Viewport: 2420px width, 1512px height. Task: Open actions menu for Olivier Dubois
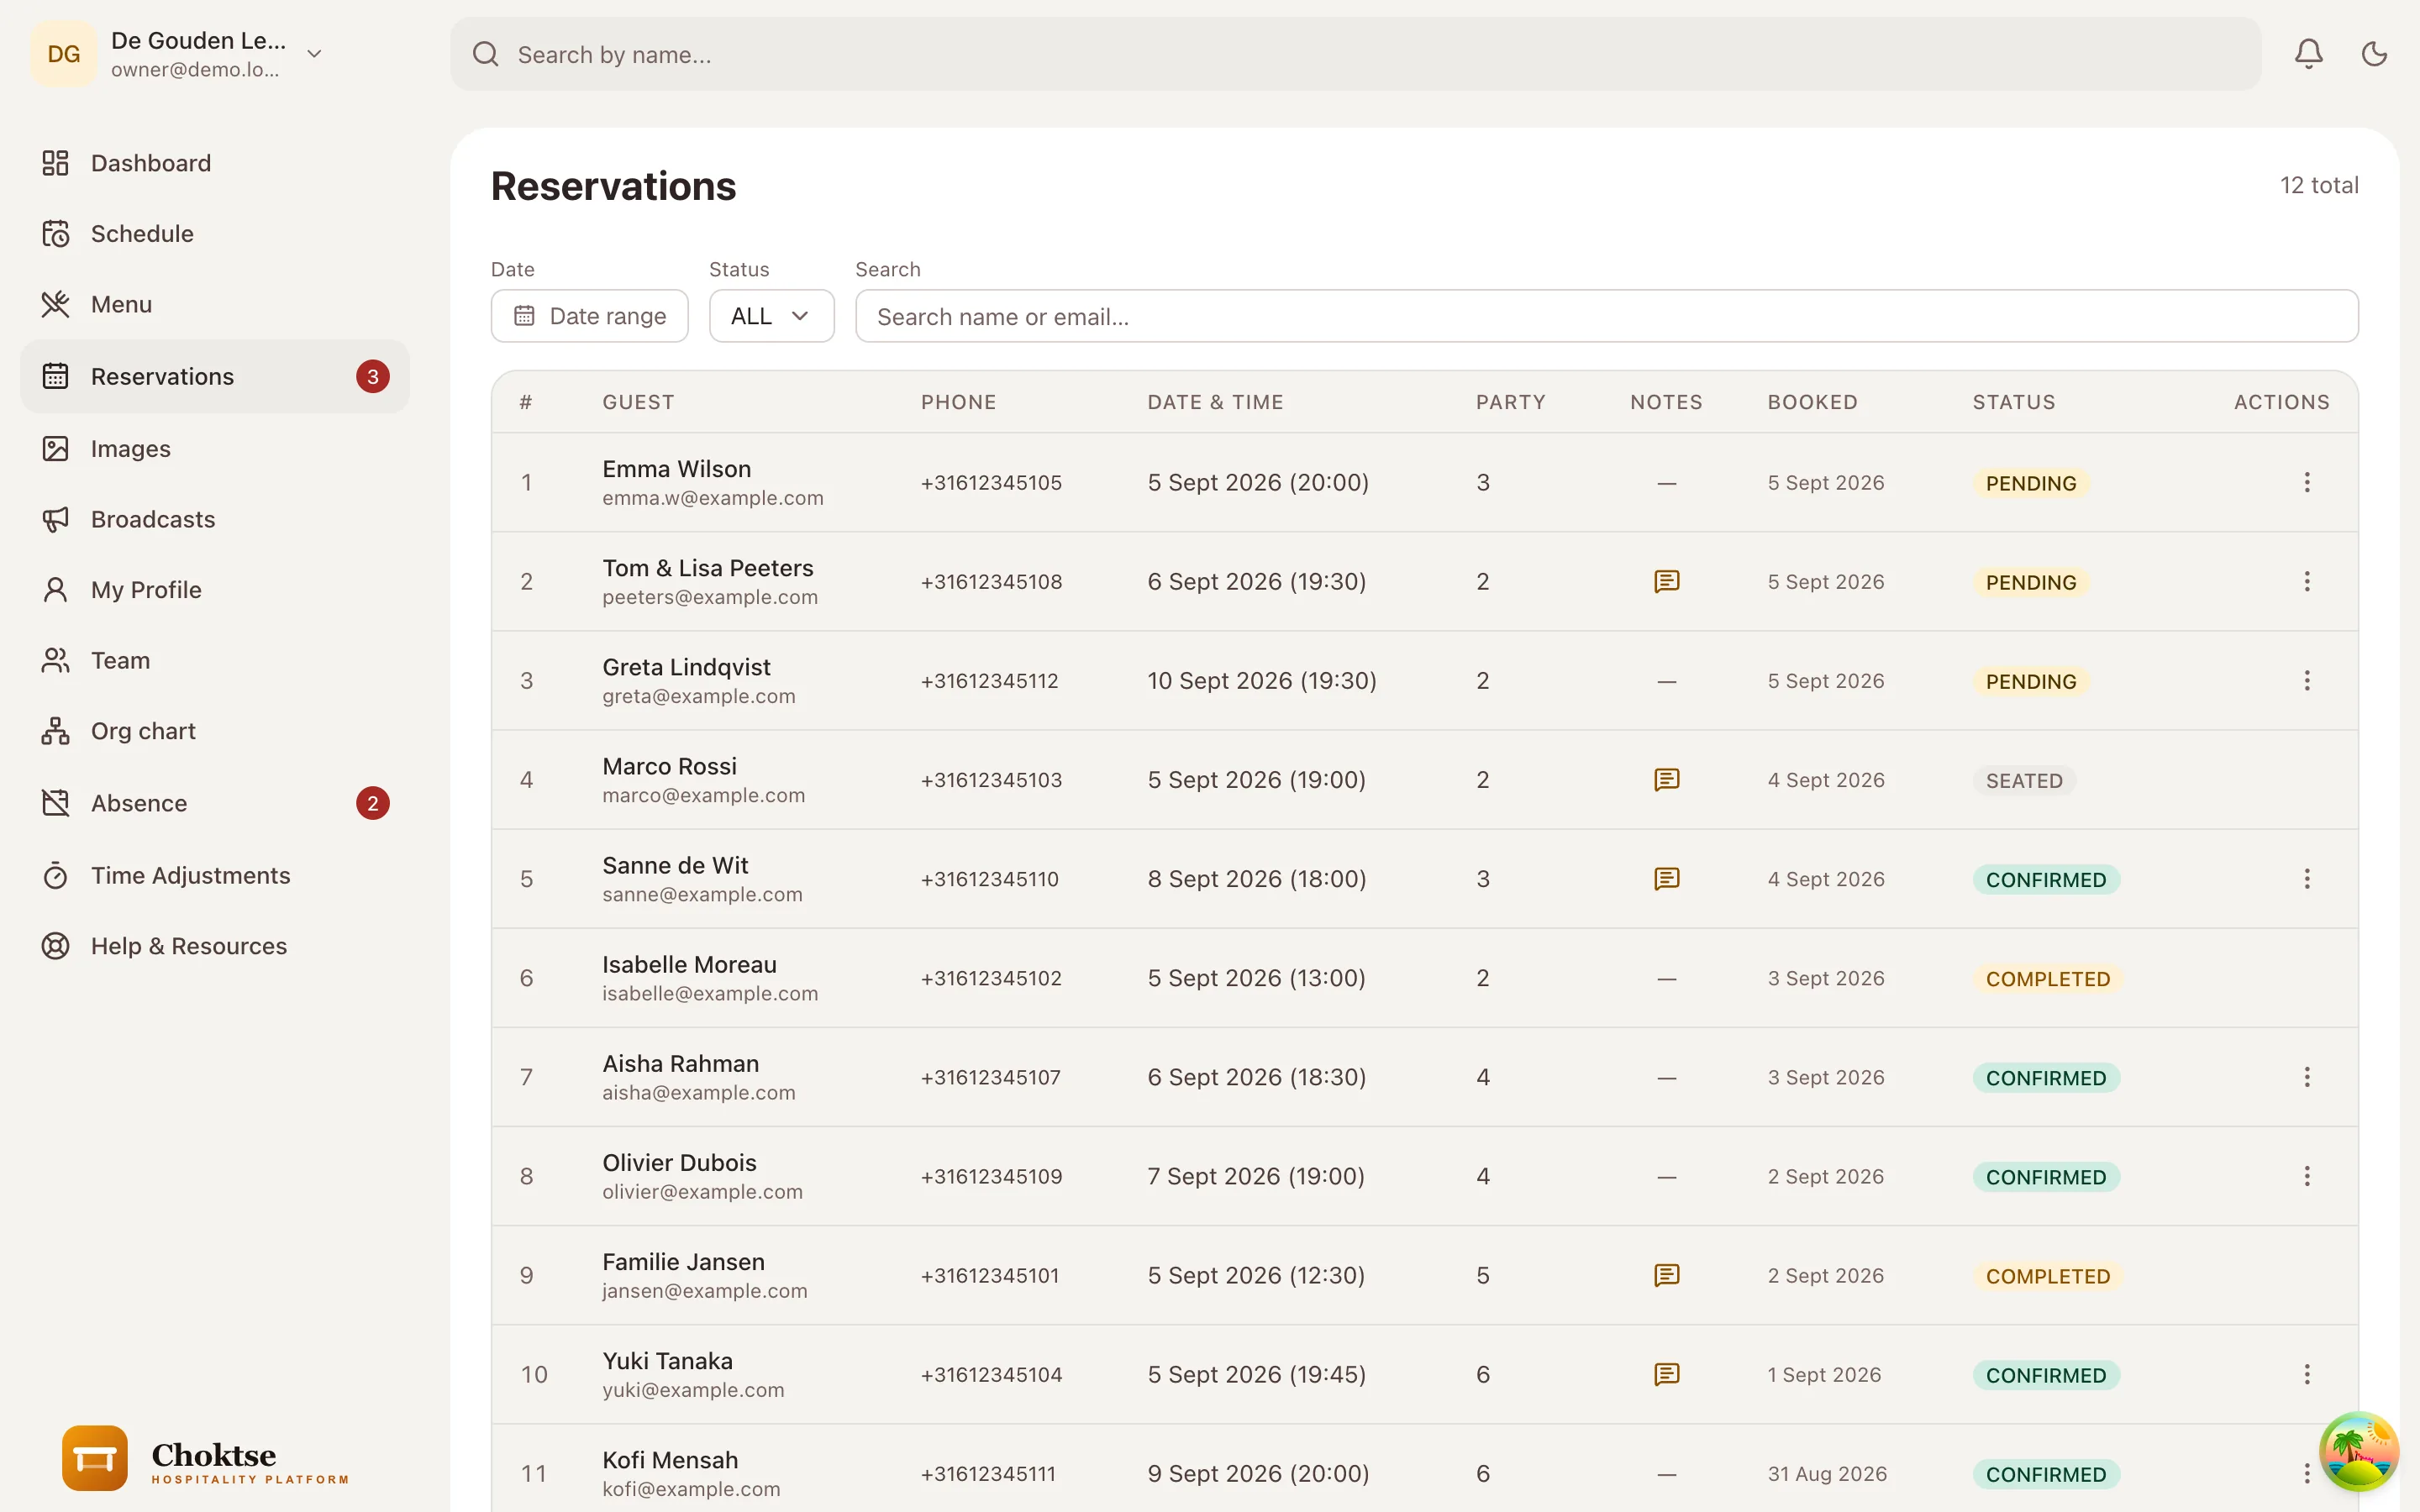[x=2306, y=1176]
